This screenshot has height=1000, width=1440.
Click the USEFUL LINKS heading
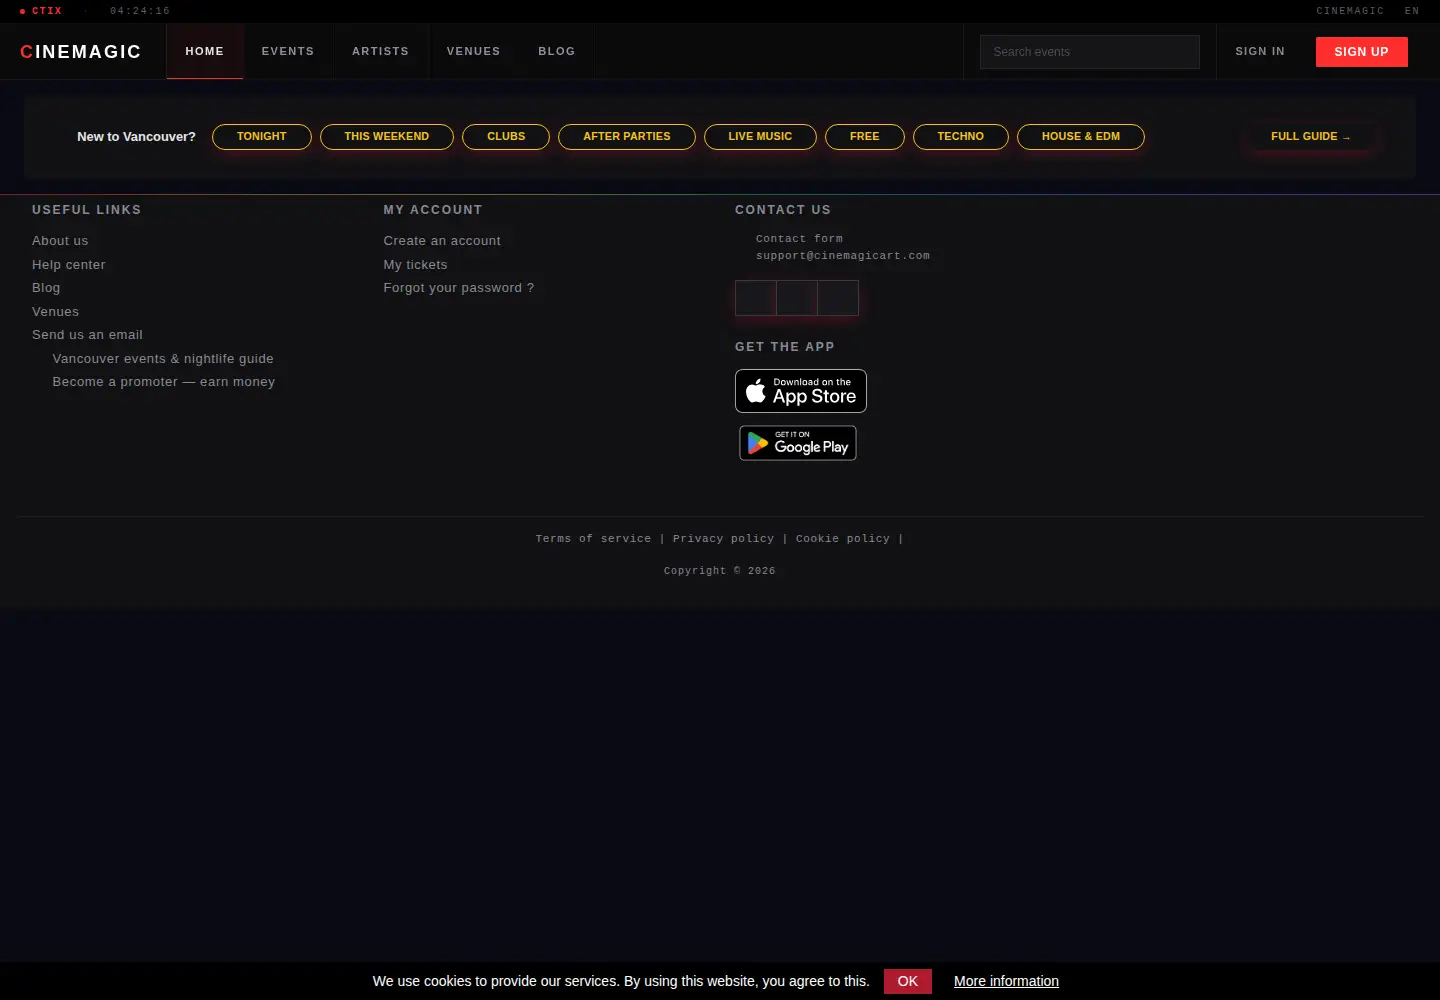[87, 210]
